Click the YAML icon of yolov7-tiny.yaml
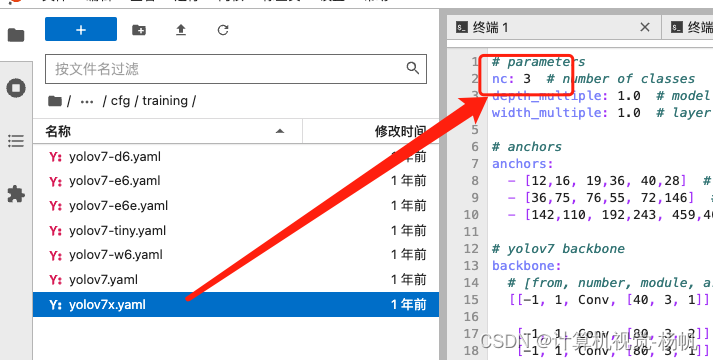Viewport: 713px width, 360px height. 55,231
